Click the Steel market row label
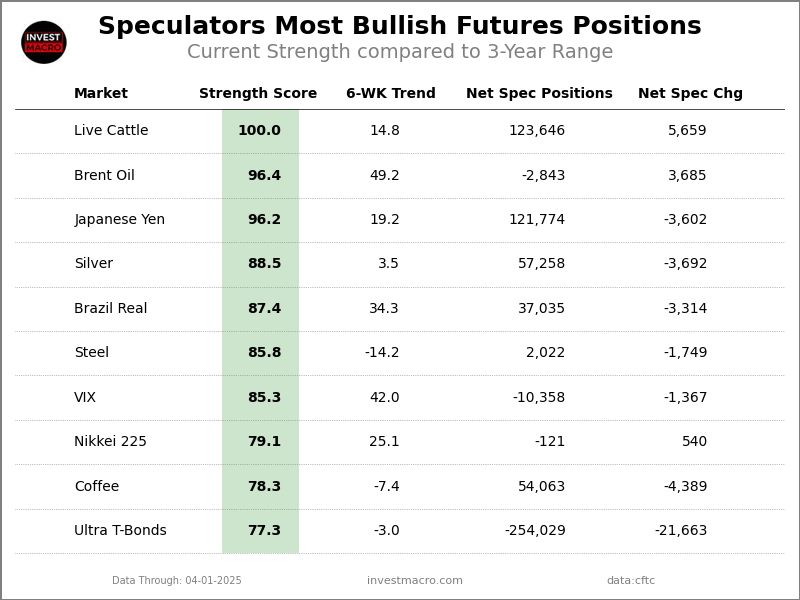 coord(91,353)
